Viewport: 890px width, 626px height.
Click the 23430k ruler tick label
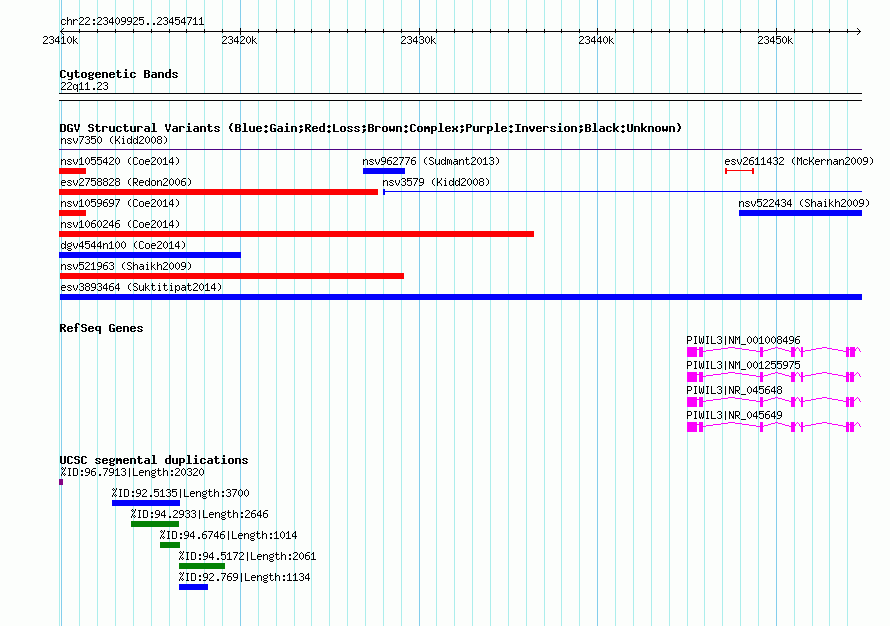tap(418, 40)
